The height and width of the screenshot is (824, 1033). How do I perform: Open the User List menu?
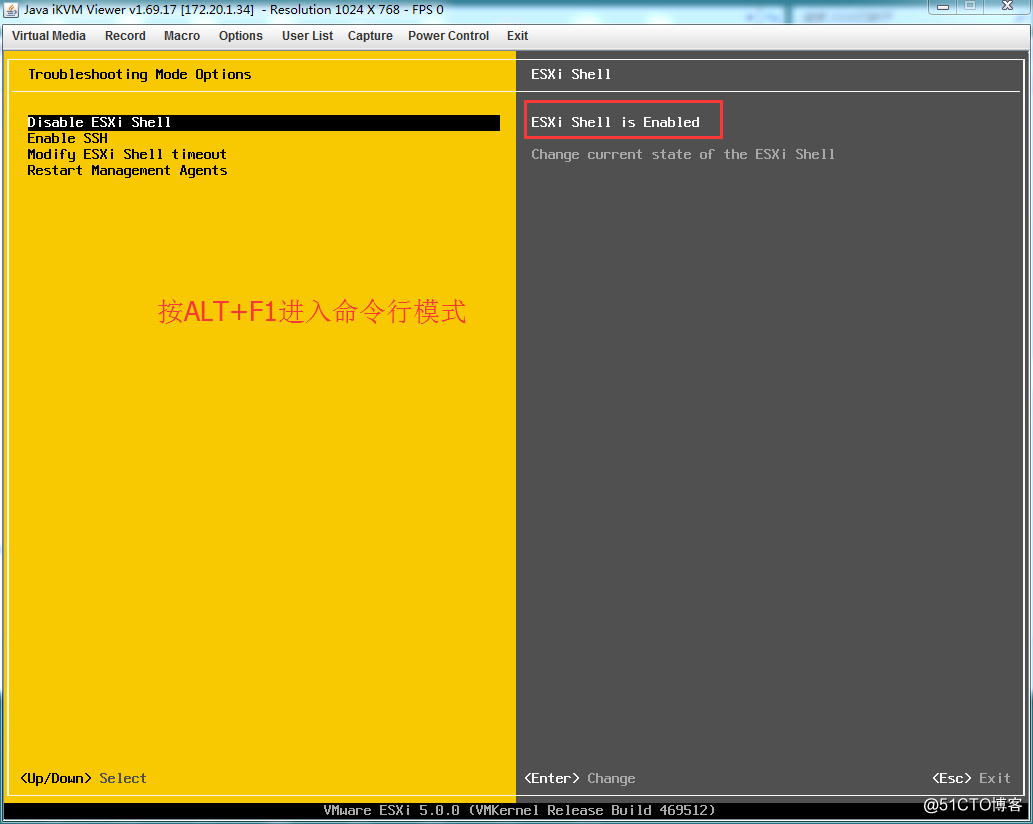[307, 36]
